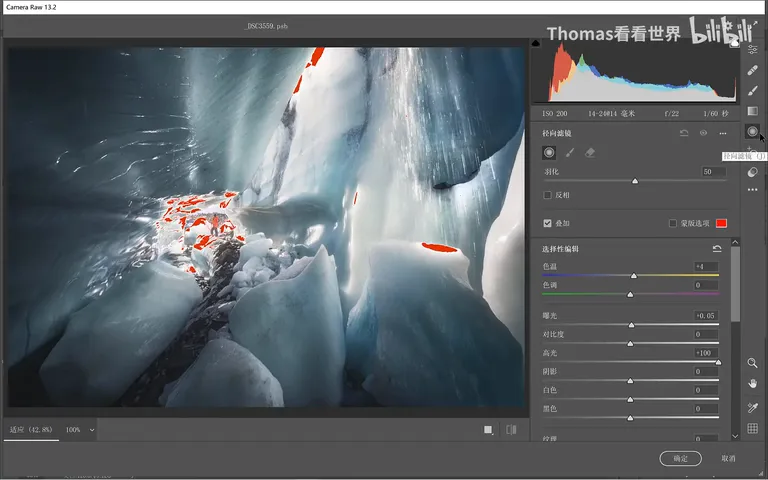This screenshot has width=768, height=480.
Task: Click the 黑色 blacks slider handle
Action: (x=630, y=418)
